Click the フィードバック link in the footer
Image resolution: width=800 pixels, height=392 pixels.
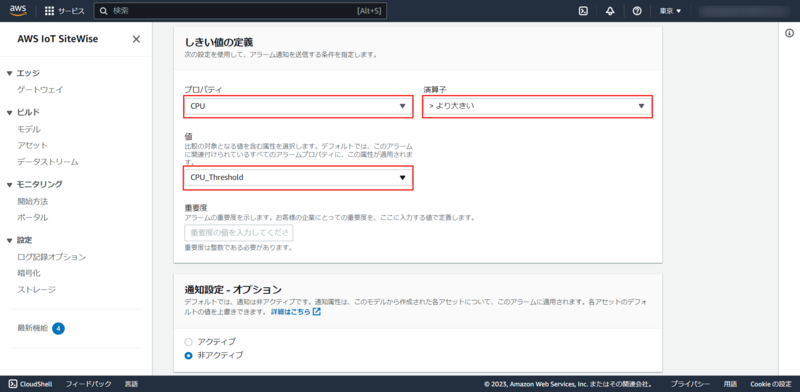pyautogui.click(x=88, y=384)
